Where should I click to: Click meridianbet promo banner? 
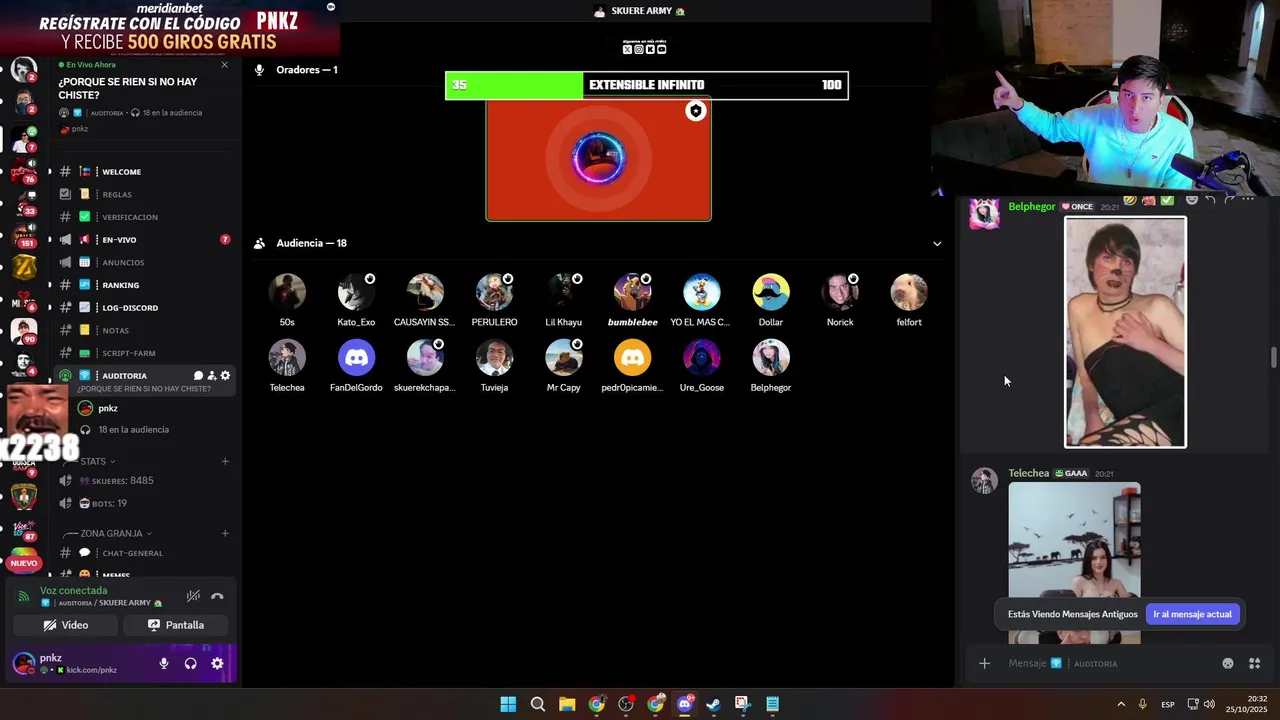pyautogui.click(x=170, y=27)
